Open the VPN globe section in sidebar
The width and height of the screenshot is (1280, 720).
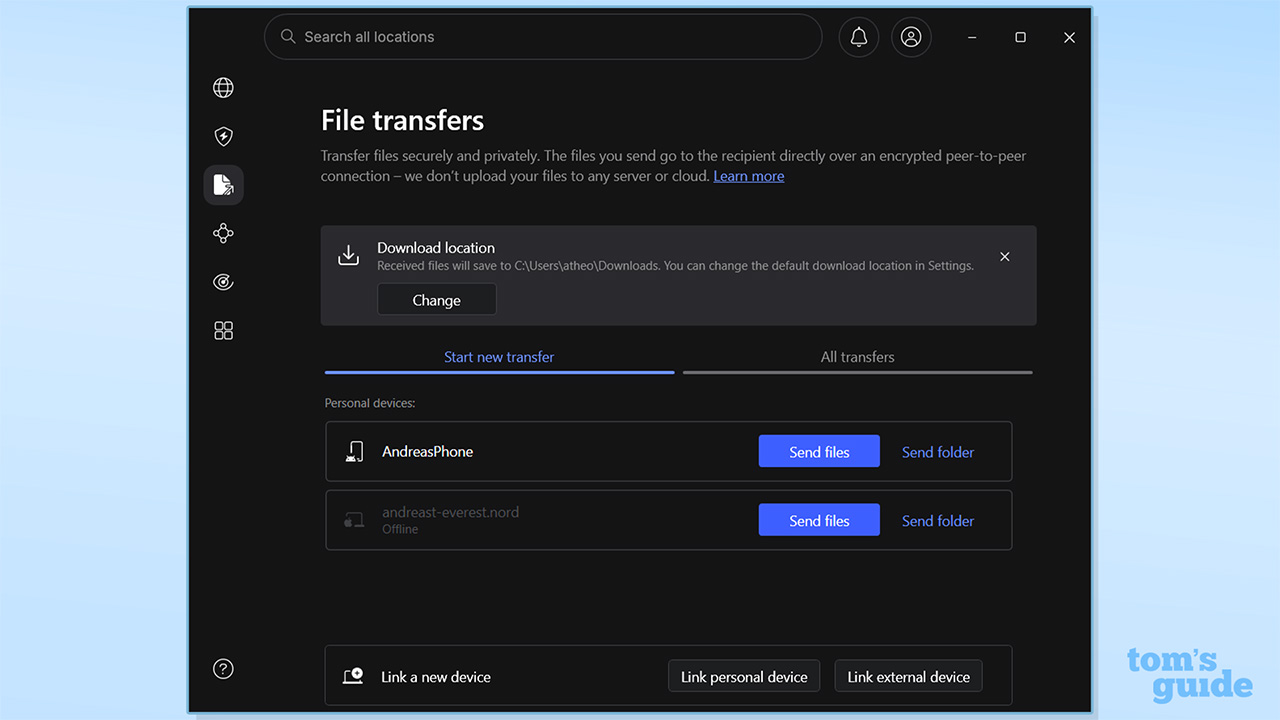(223, 87)
